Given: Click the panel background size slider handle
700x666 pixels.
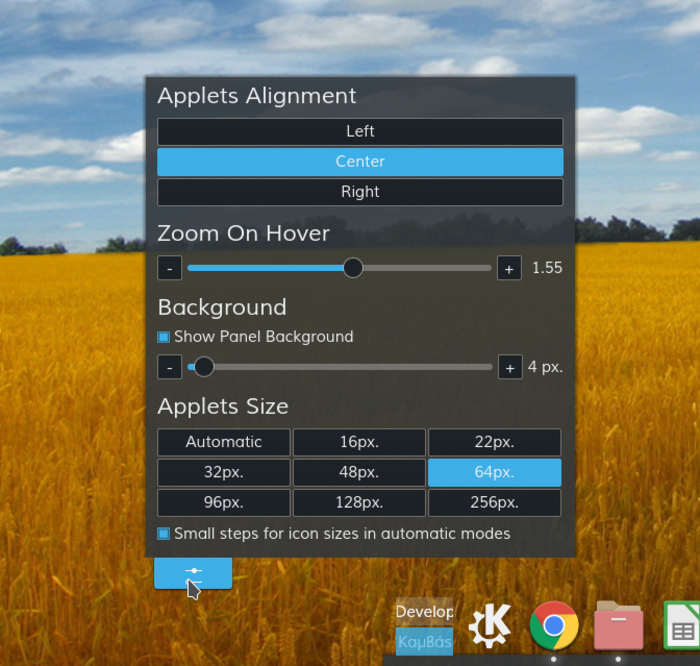Looking at the screenshot, I should coord(204,367).
